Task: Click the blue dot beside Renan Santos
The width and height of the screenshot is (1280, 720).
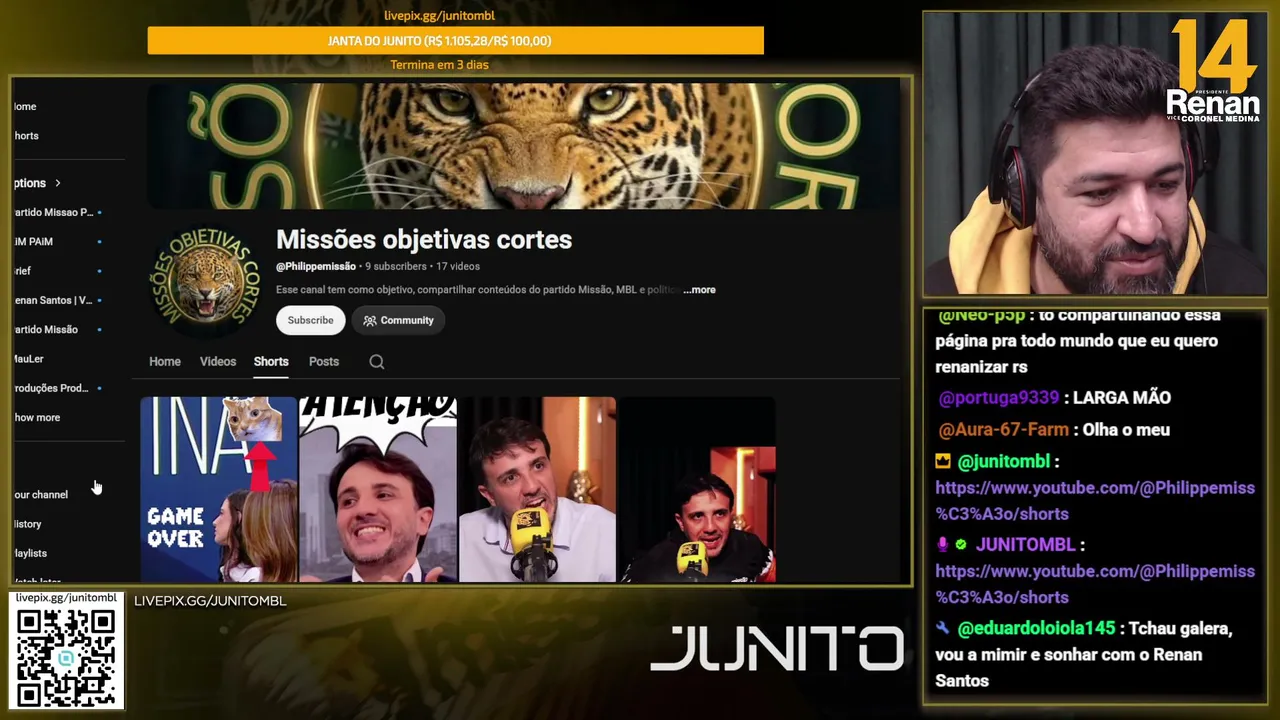Action: (x=99, y=300)
